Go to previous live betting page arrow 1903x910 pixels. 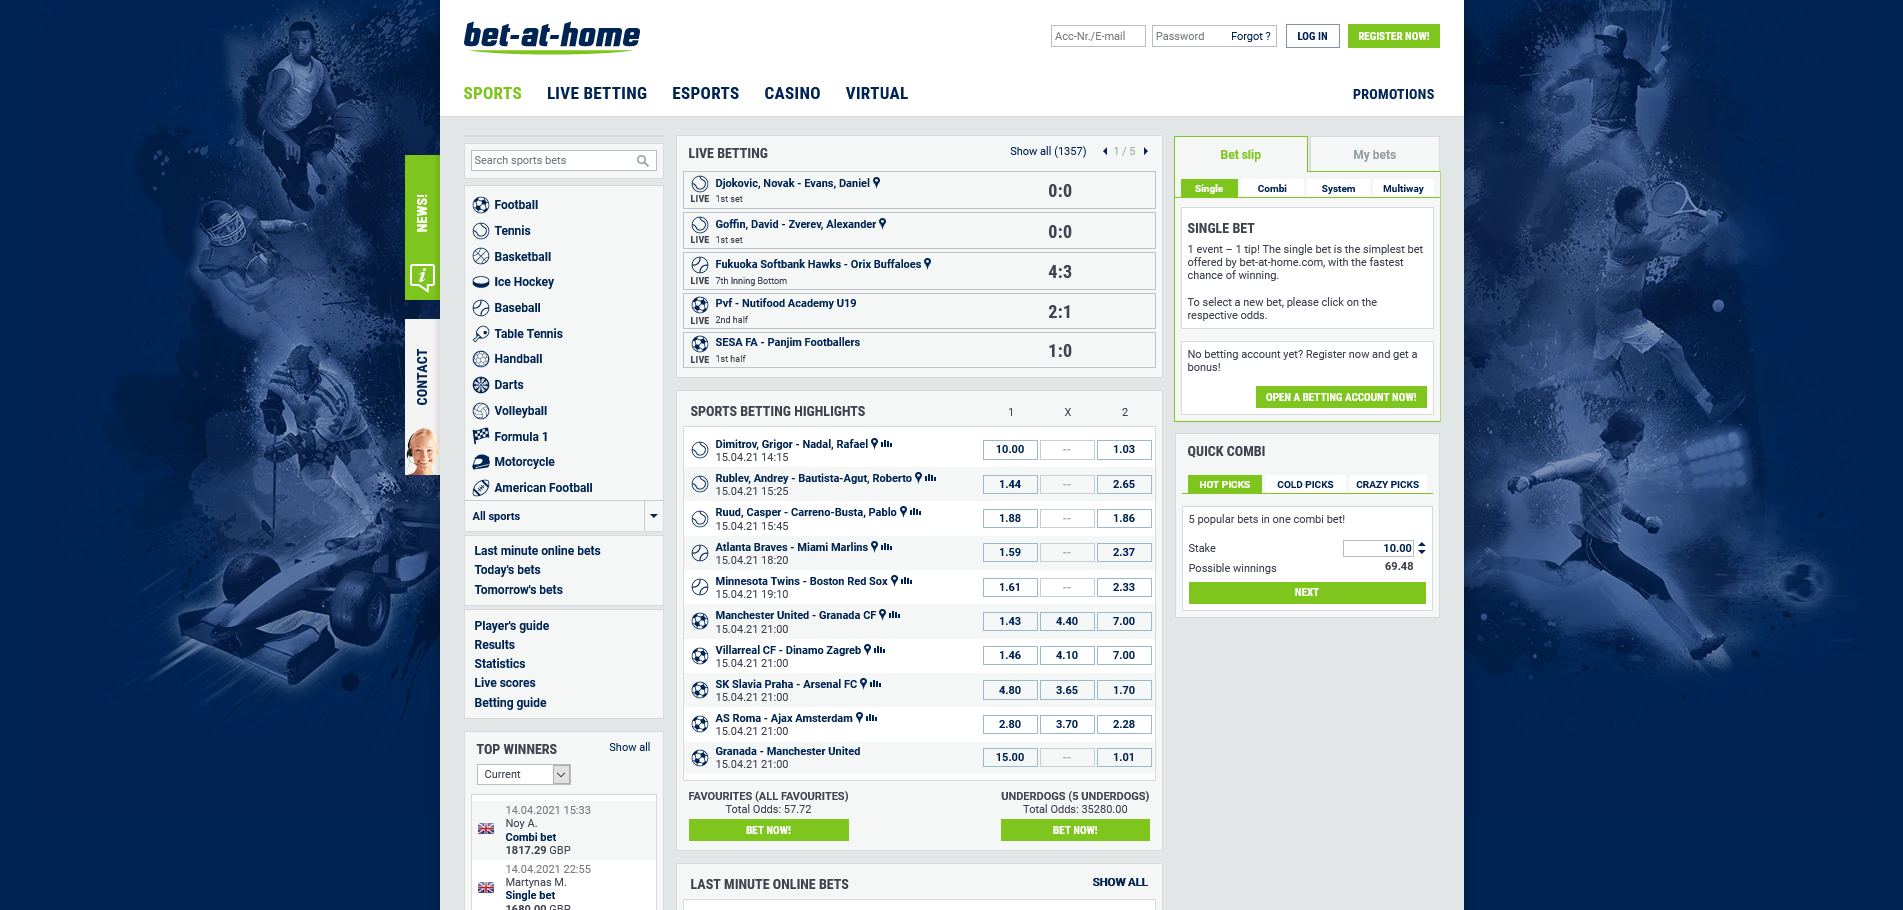(1105, 152)
